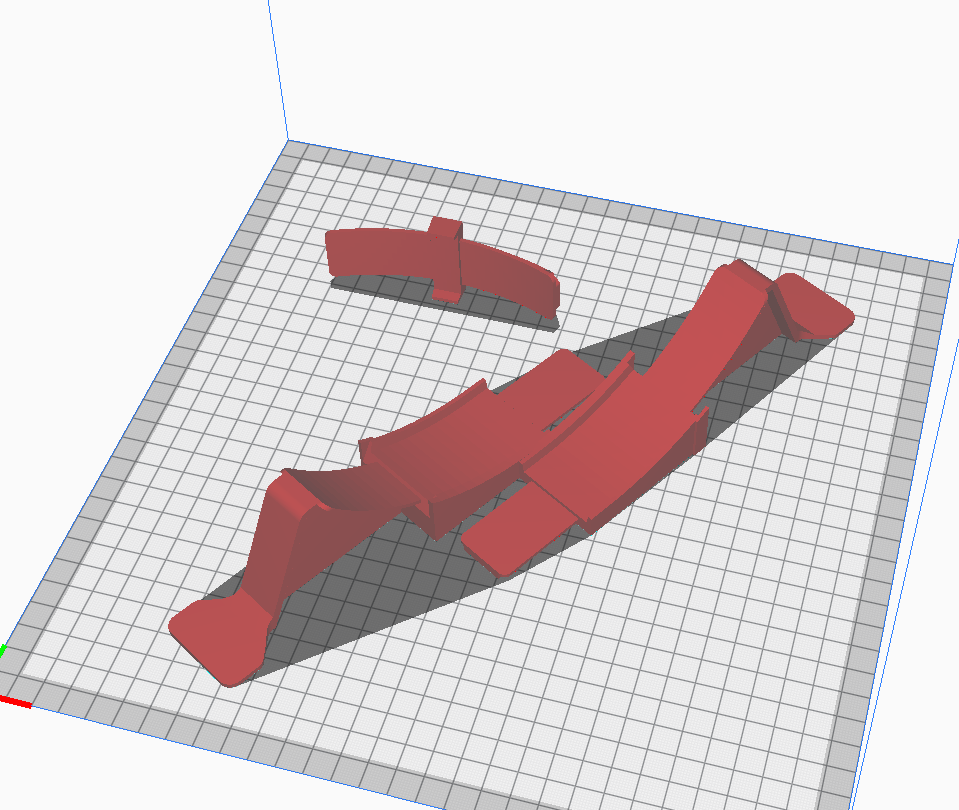Click the red X-axis origin marker
Image resolution: width=959 pixels, height=810 pixels.
[15, 701]
